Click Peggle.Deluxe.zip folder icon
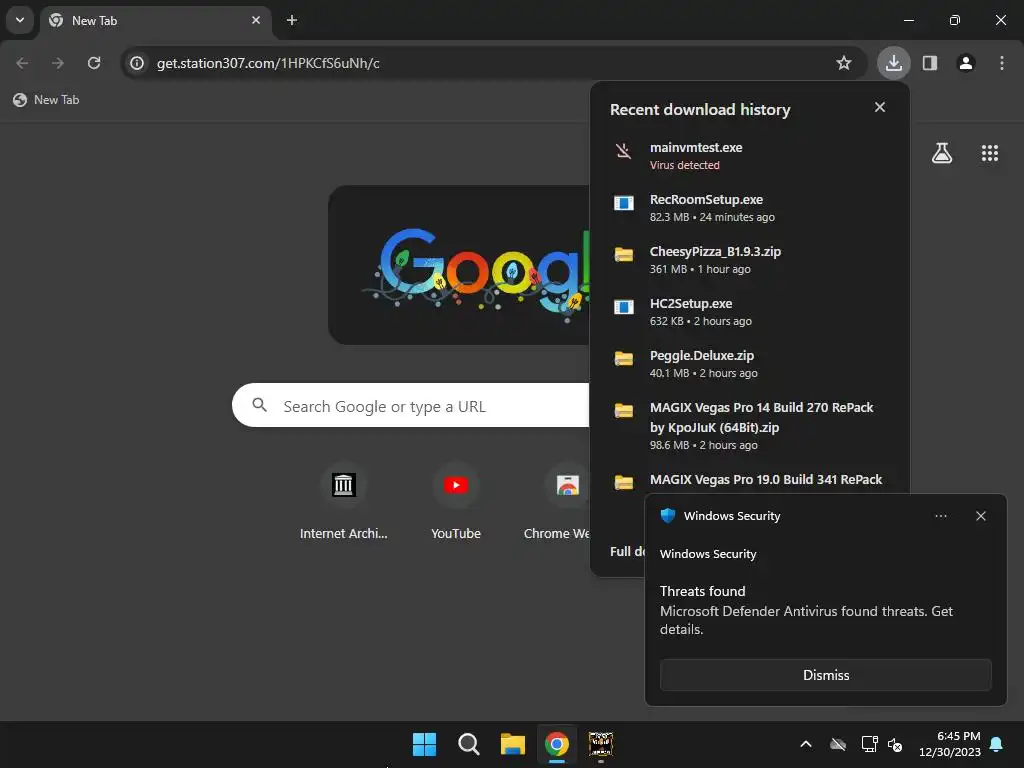This screenshot has height=768, width=1024. [x=624, y=359]
